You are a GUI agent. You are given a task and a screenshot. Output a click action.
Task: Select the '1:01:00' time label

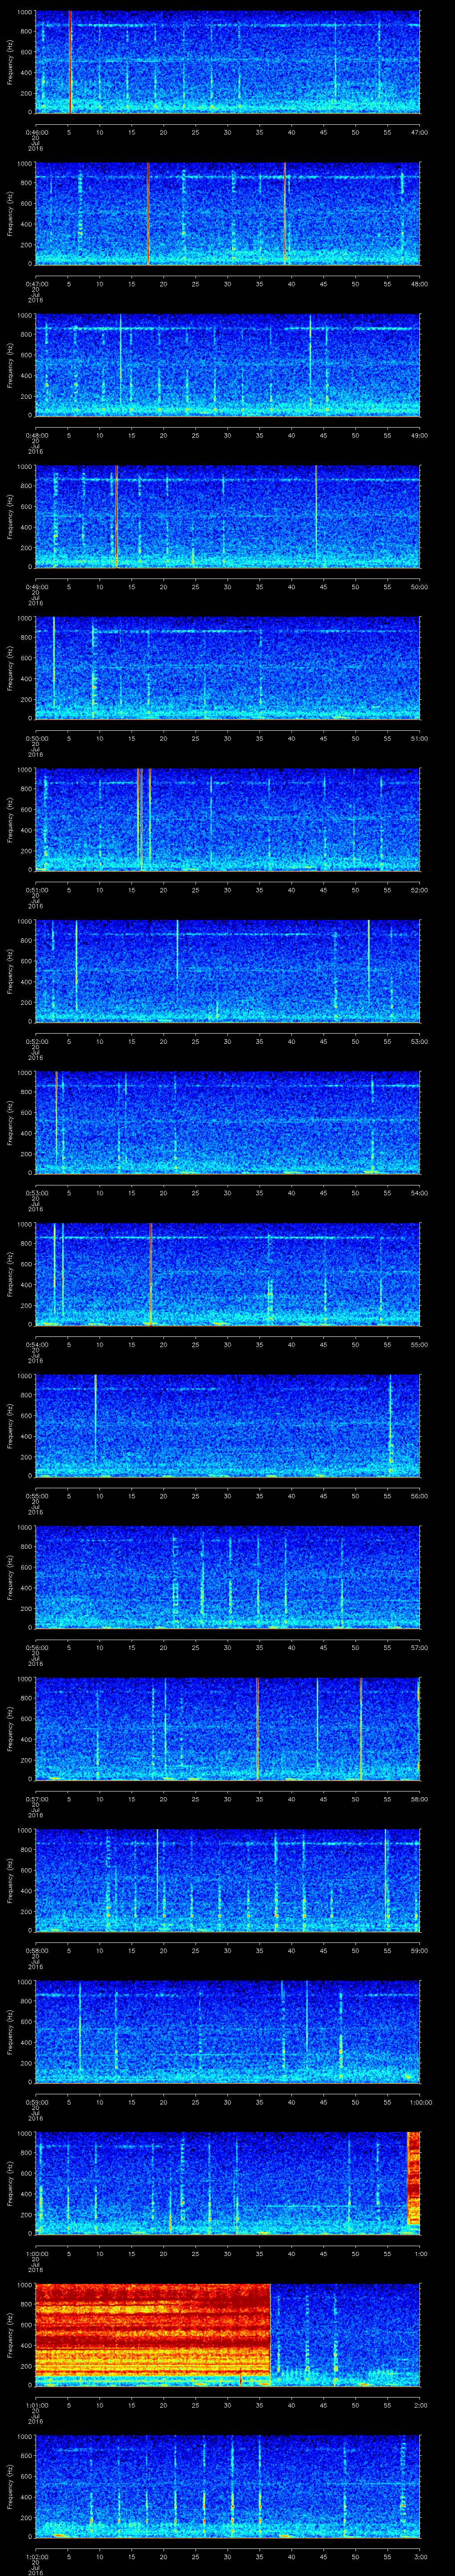(x=36, y=2405)
